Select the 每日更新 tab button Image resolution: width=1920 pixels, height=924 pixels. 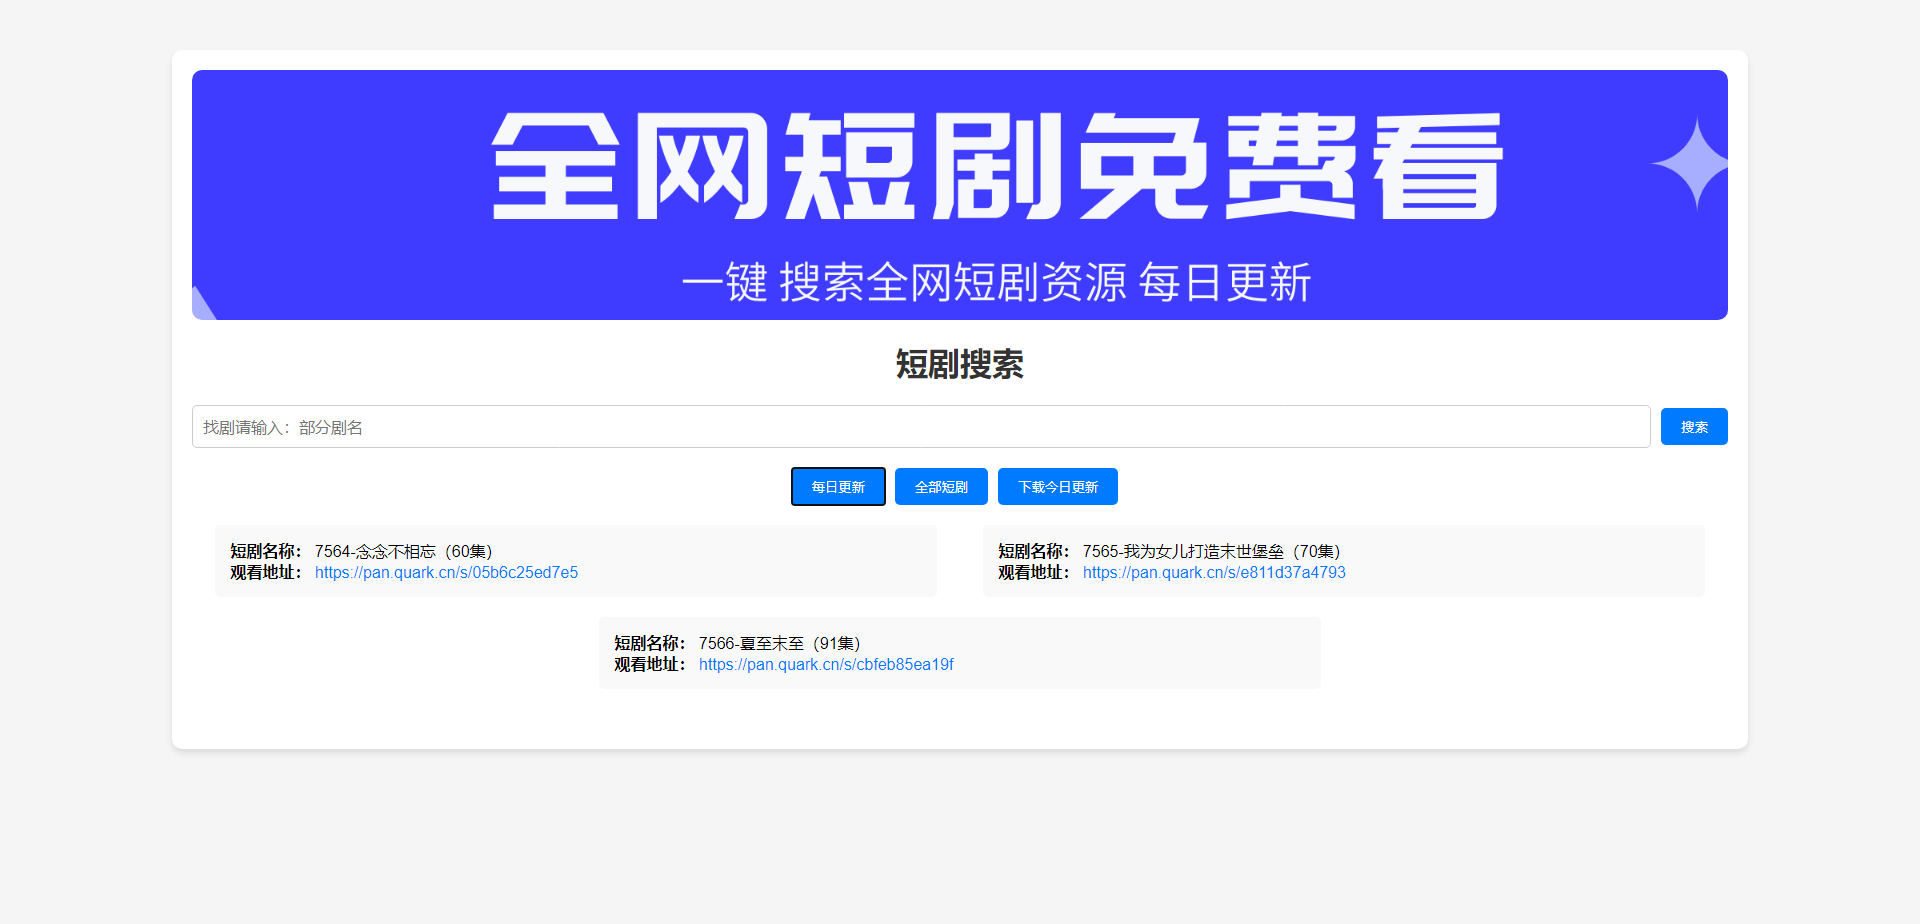[838, 486]
